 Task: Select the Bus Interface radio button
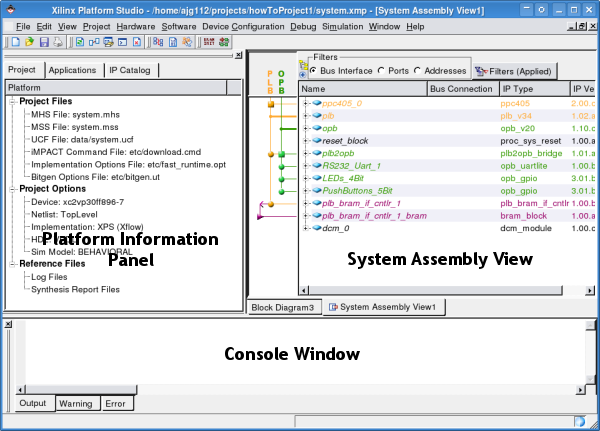pyautogui.click(x=313, y=70)
